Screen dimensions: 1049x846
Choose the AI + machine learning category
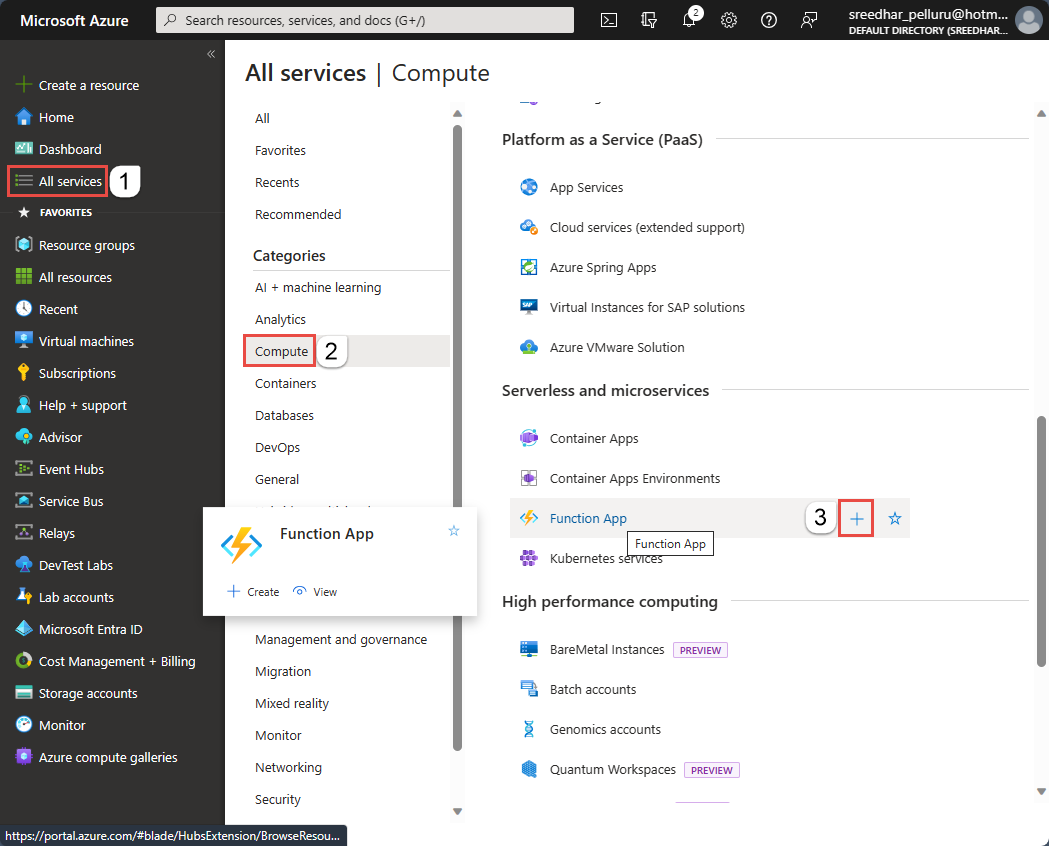[318, 288]
